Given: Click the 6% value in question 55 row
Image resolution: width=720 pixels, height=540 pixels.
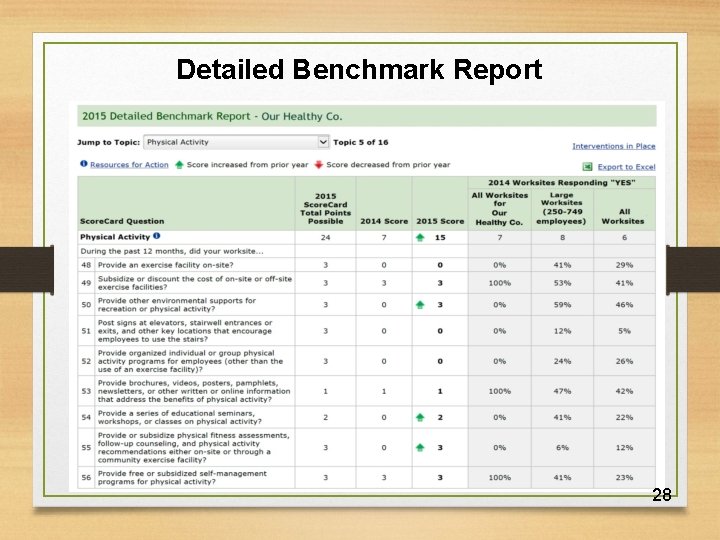Looking at the screenshot, I should (562, 447).
